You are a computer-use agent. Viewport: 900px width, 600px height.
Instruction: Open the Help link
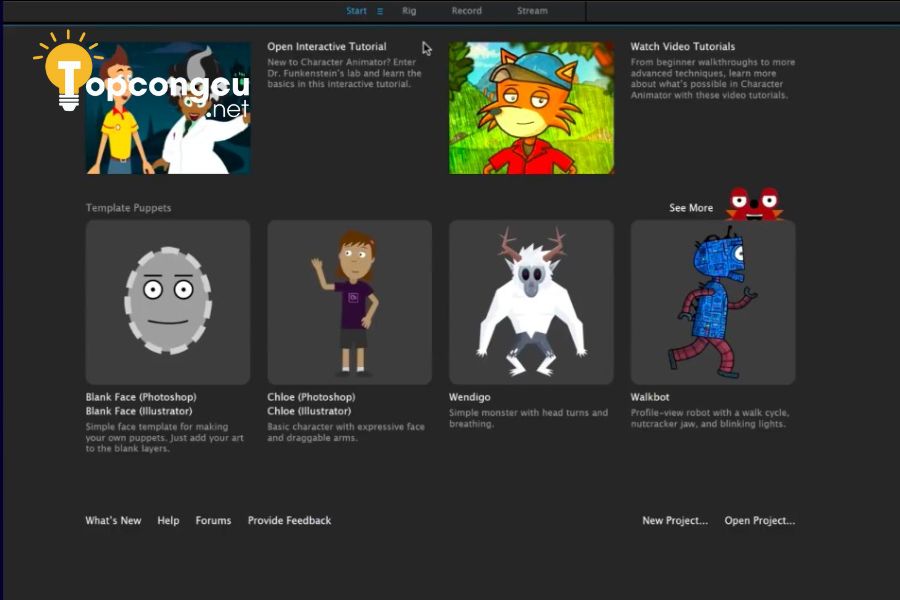coord(168,521)
